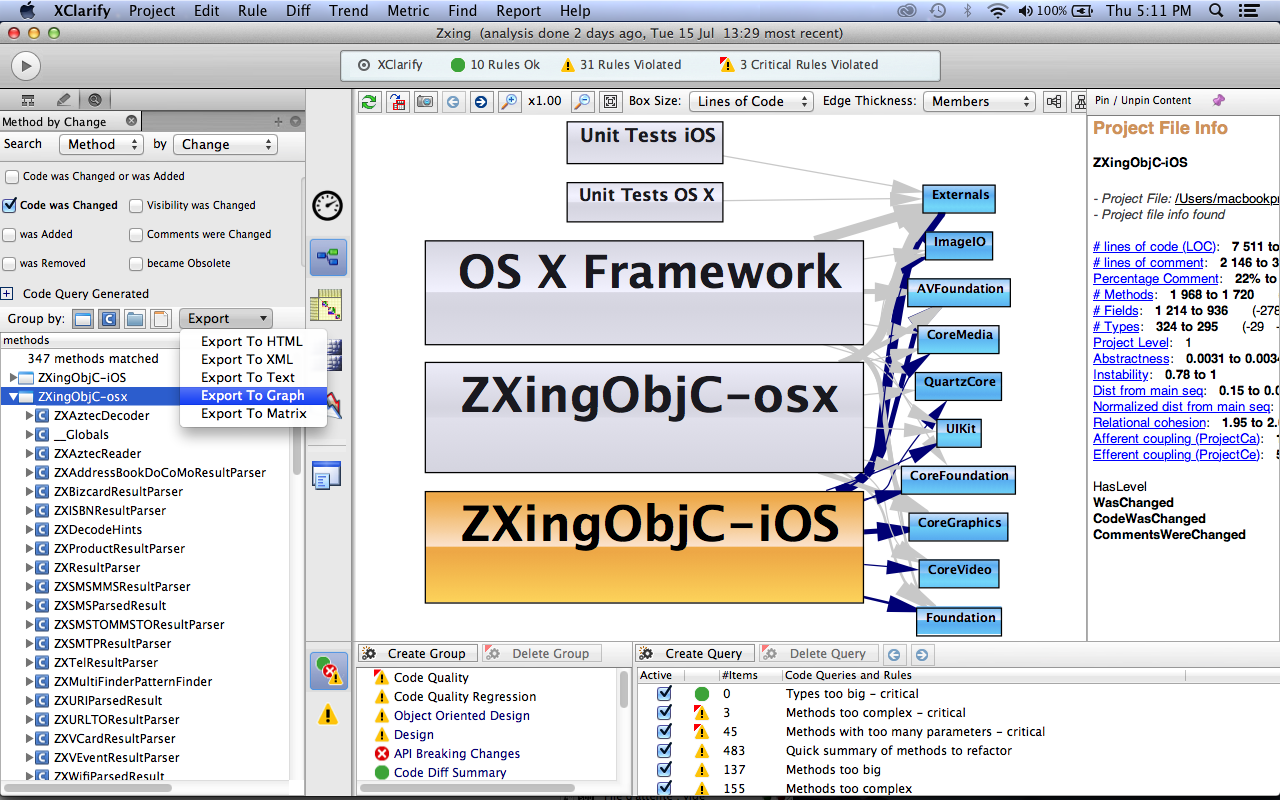Open the Trend menu in menu bar
Screen dimensions: 1280x800
pos(349,11)
